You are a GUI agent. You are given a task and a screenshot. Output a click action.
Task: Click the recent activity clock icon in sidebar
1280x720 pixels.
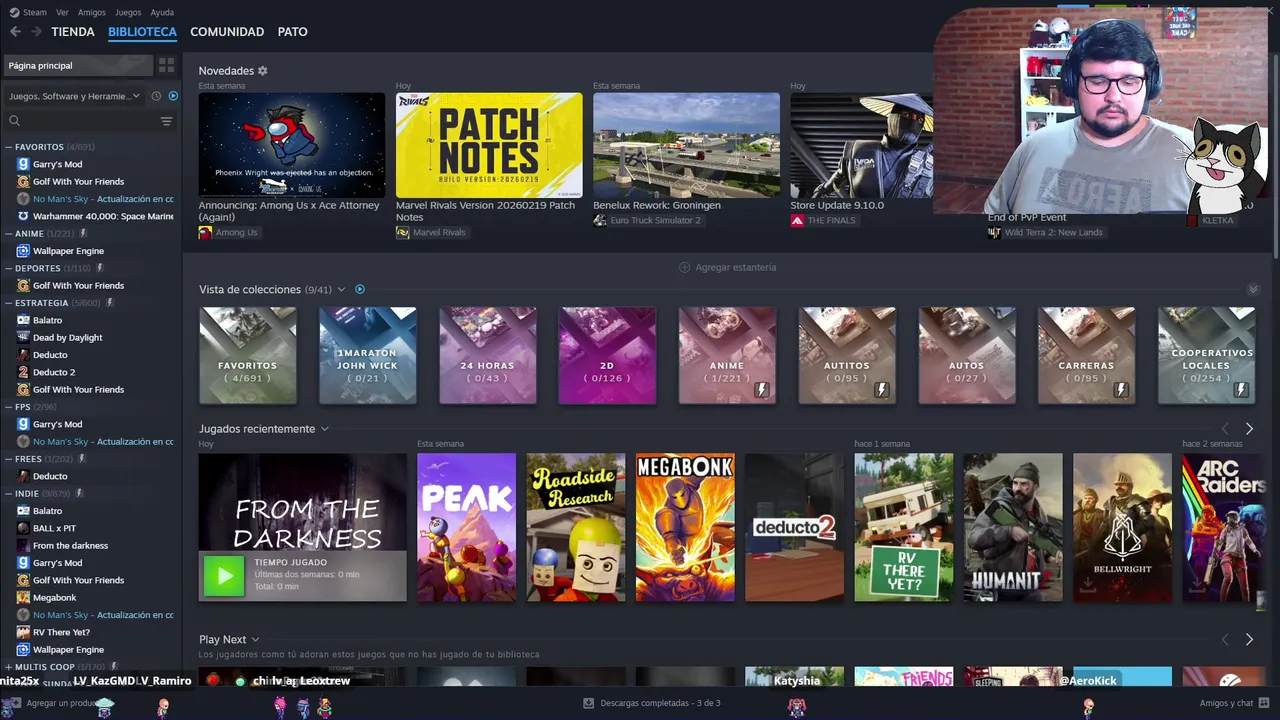[156, 96]
